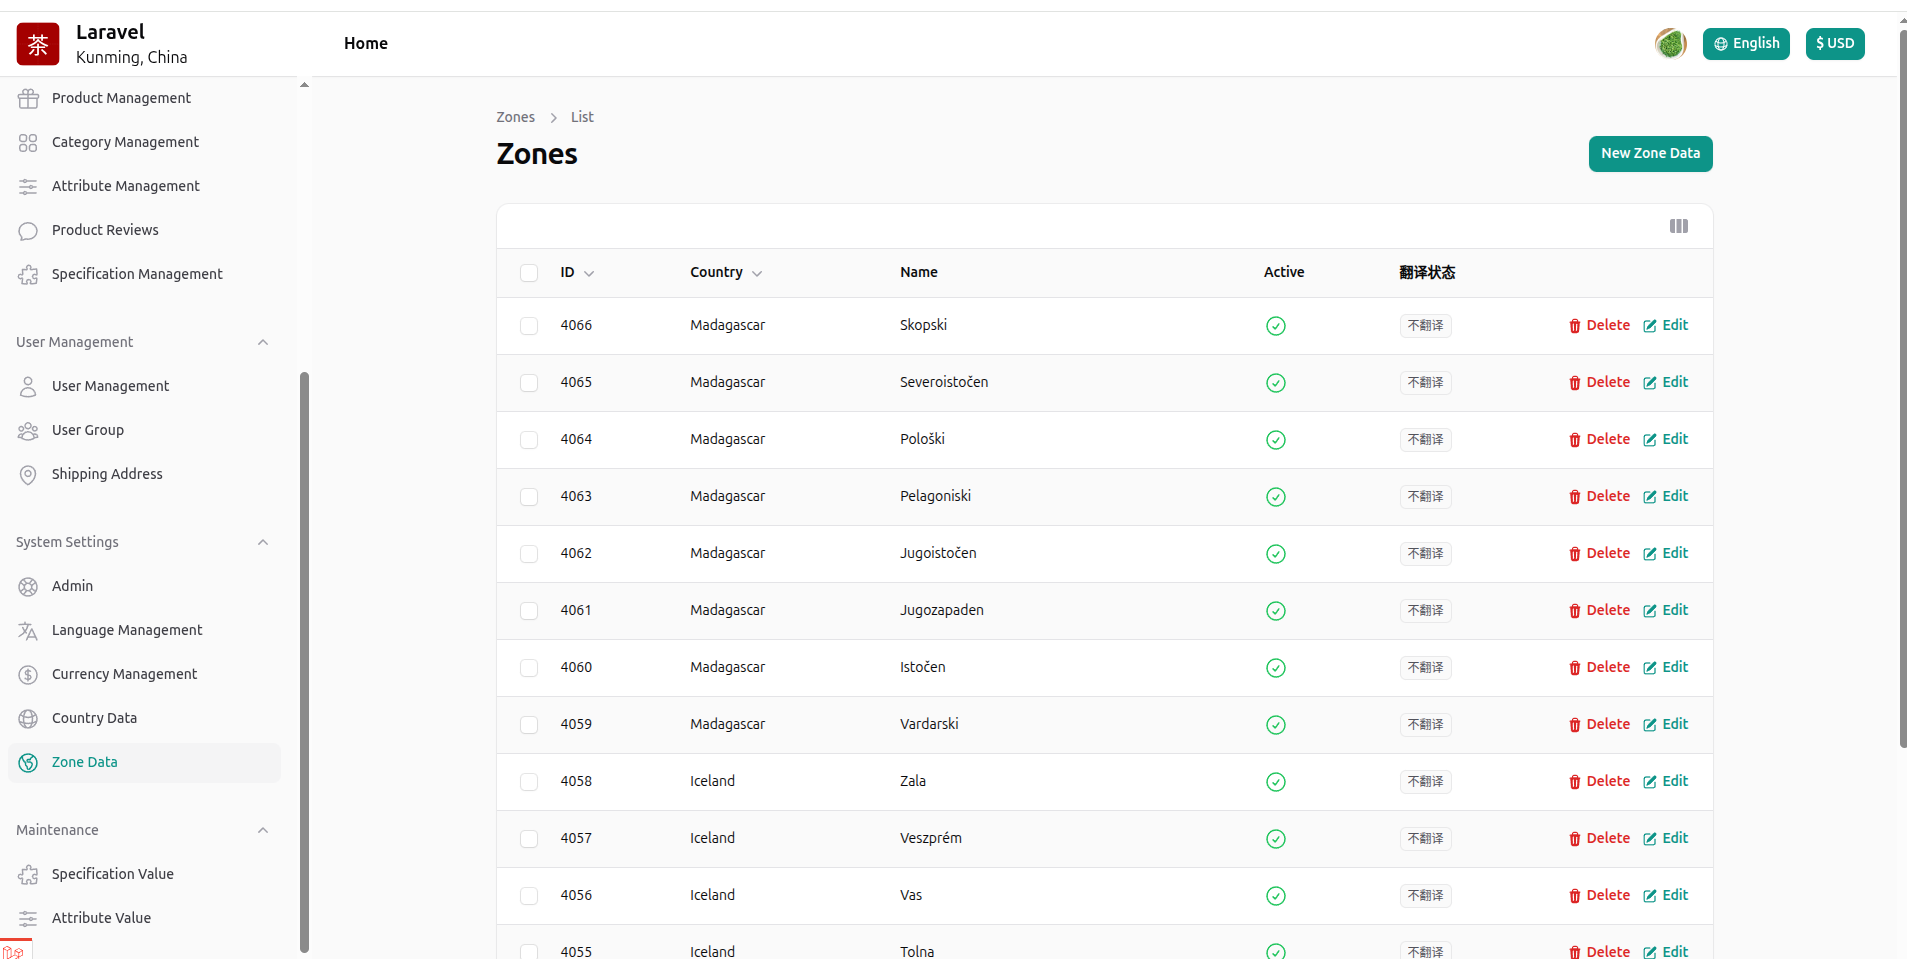Collapse the System Settings section
Image resolution: width=1907 pixels, height=959 pixels.
coord(263,542)
